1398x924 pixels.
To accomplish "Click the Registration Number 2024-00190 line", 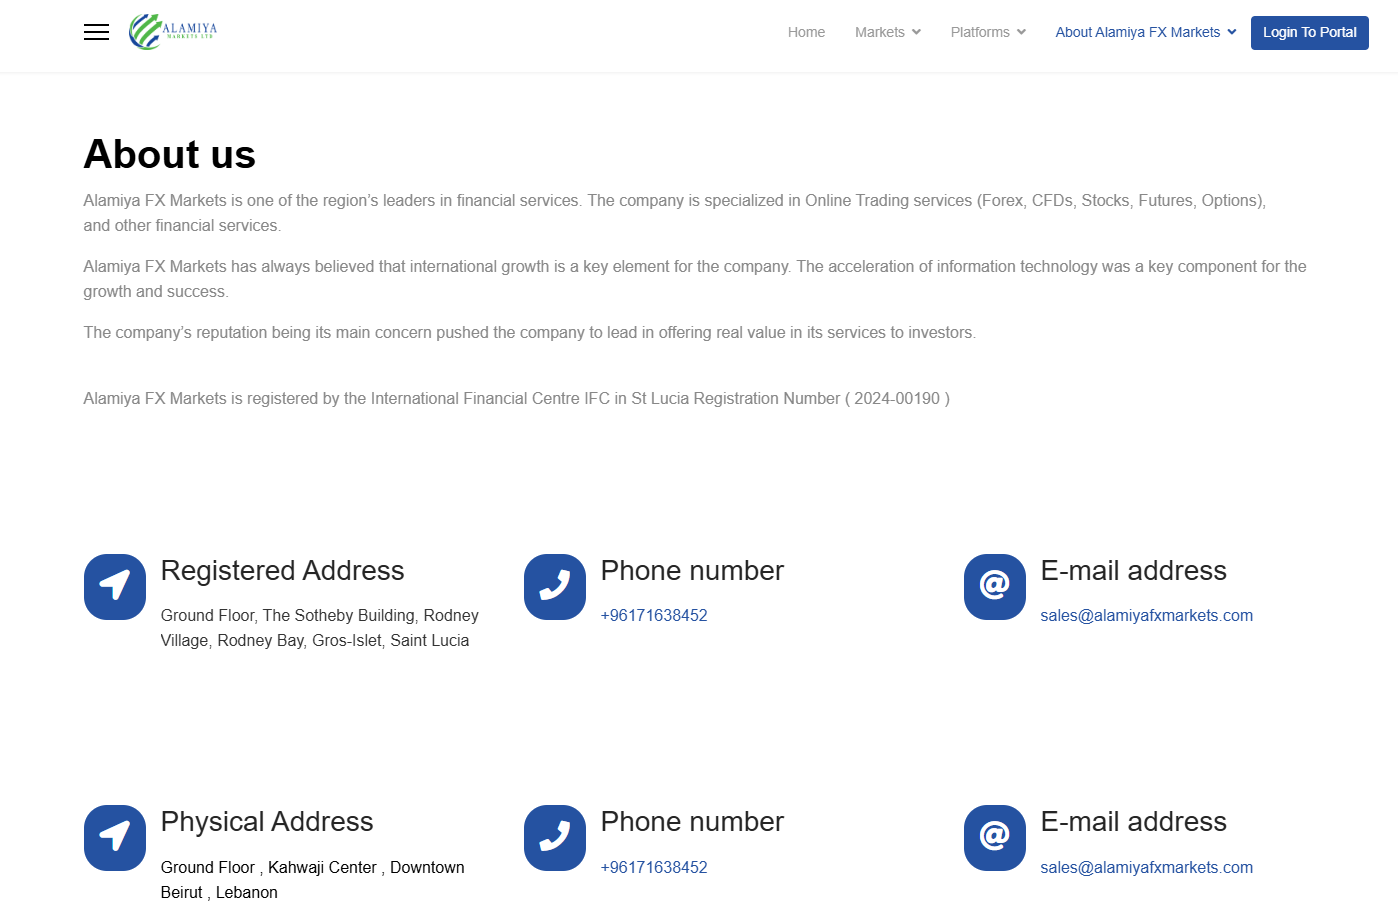I will pyautogui.click(x=517, y=399).
